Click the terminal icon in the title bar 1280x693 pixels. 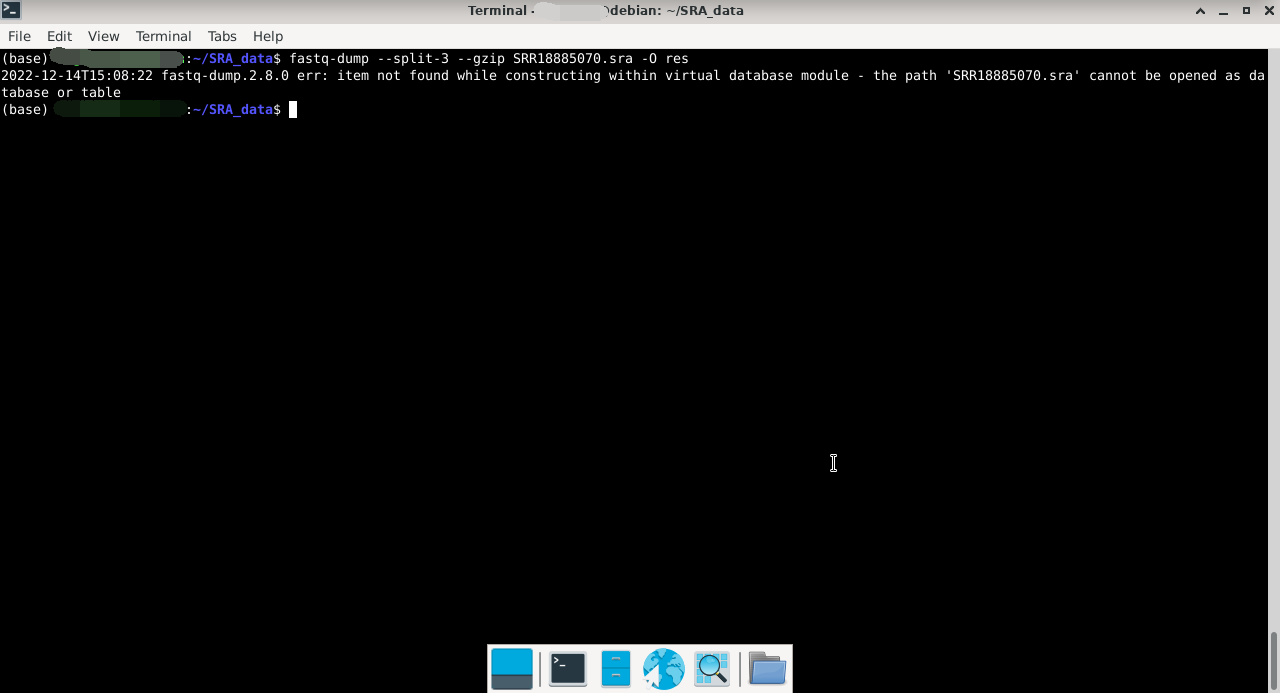pos(10,10)
